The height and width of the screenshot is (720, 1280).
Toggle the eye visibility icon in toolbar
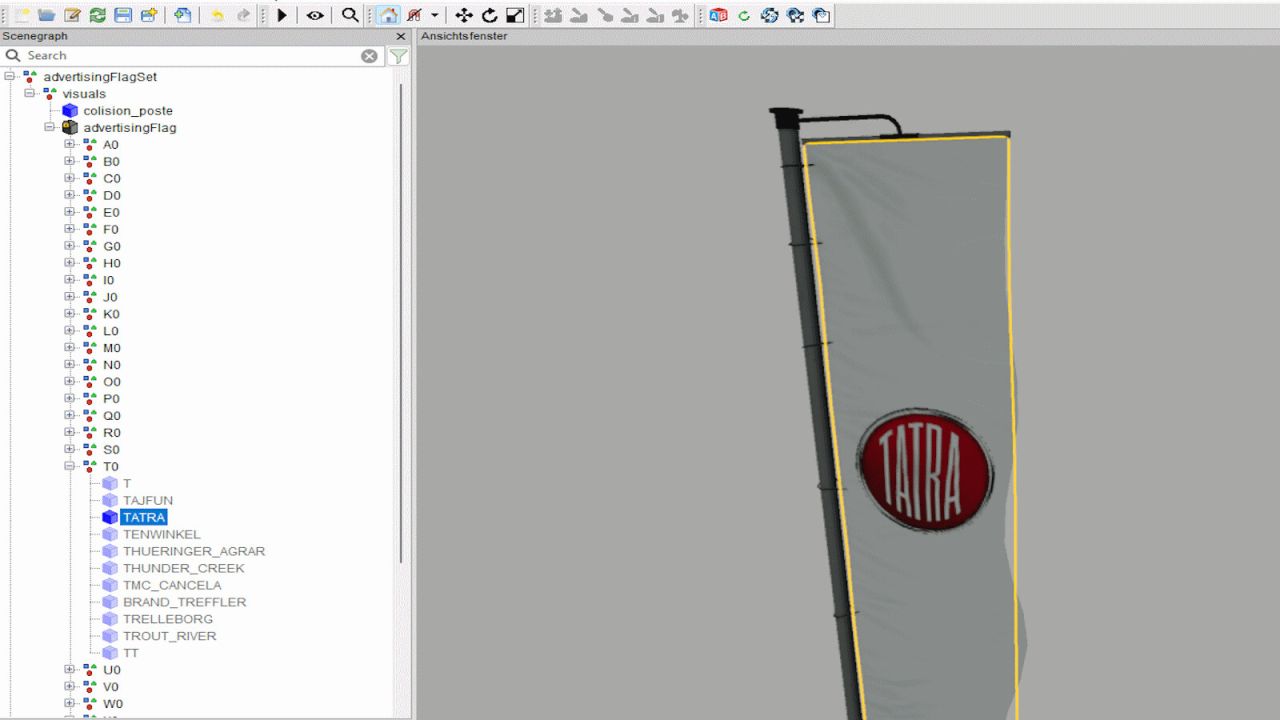click(315, 15)
